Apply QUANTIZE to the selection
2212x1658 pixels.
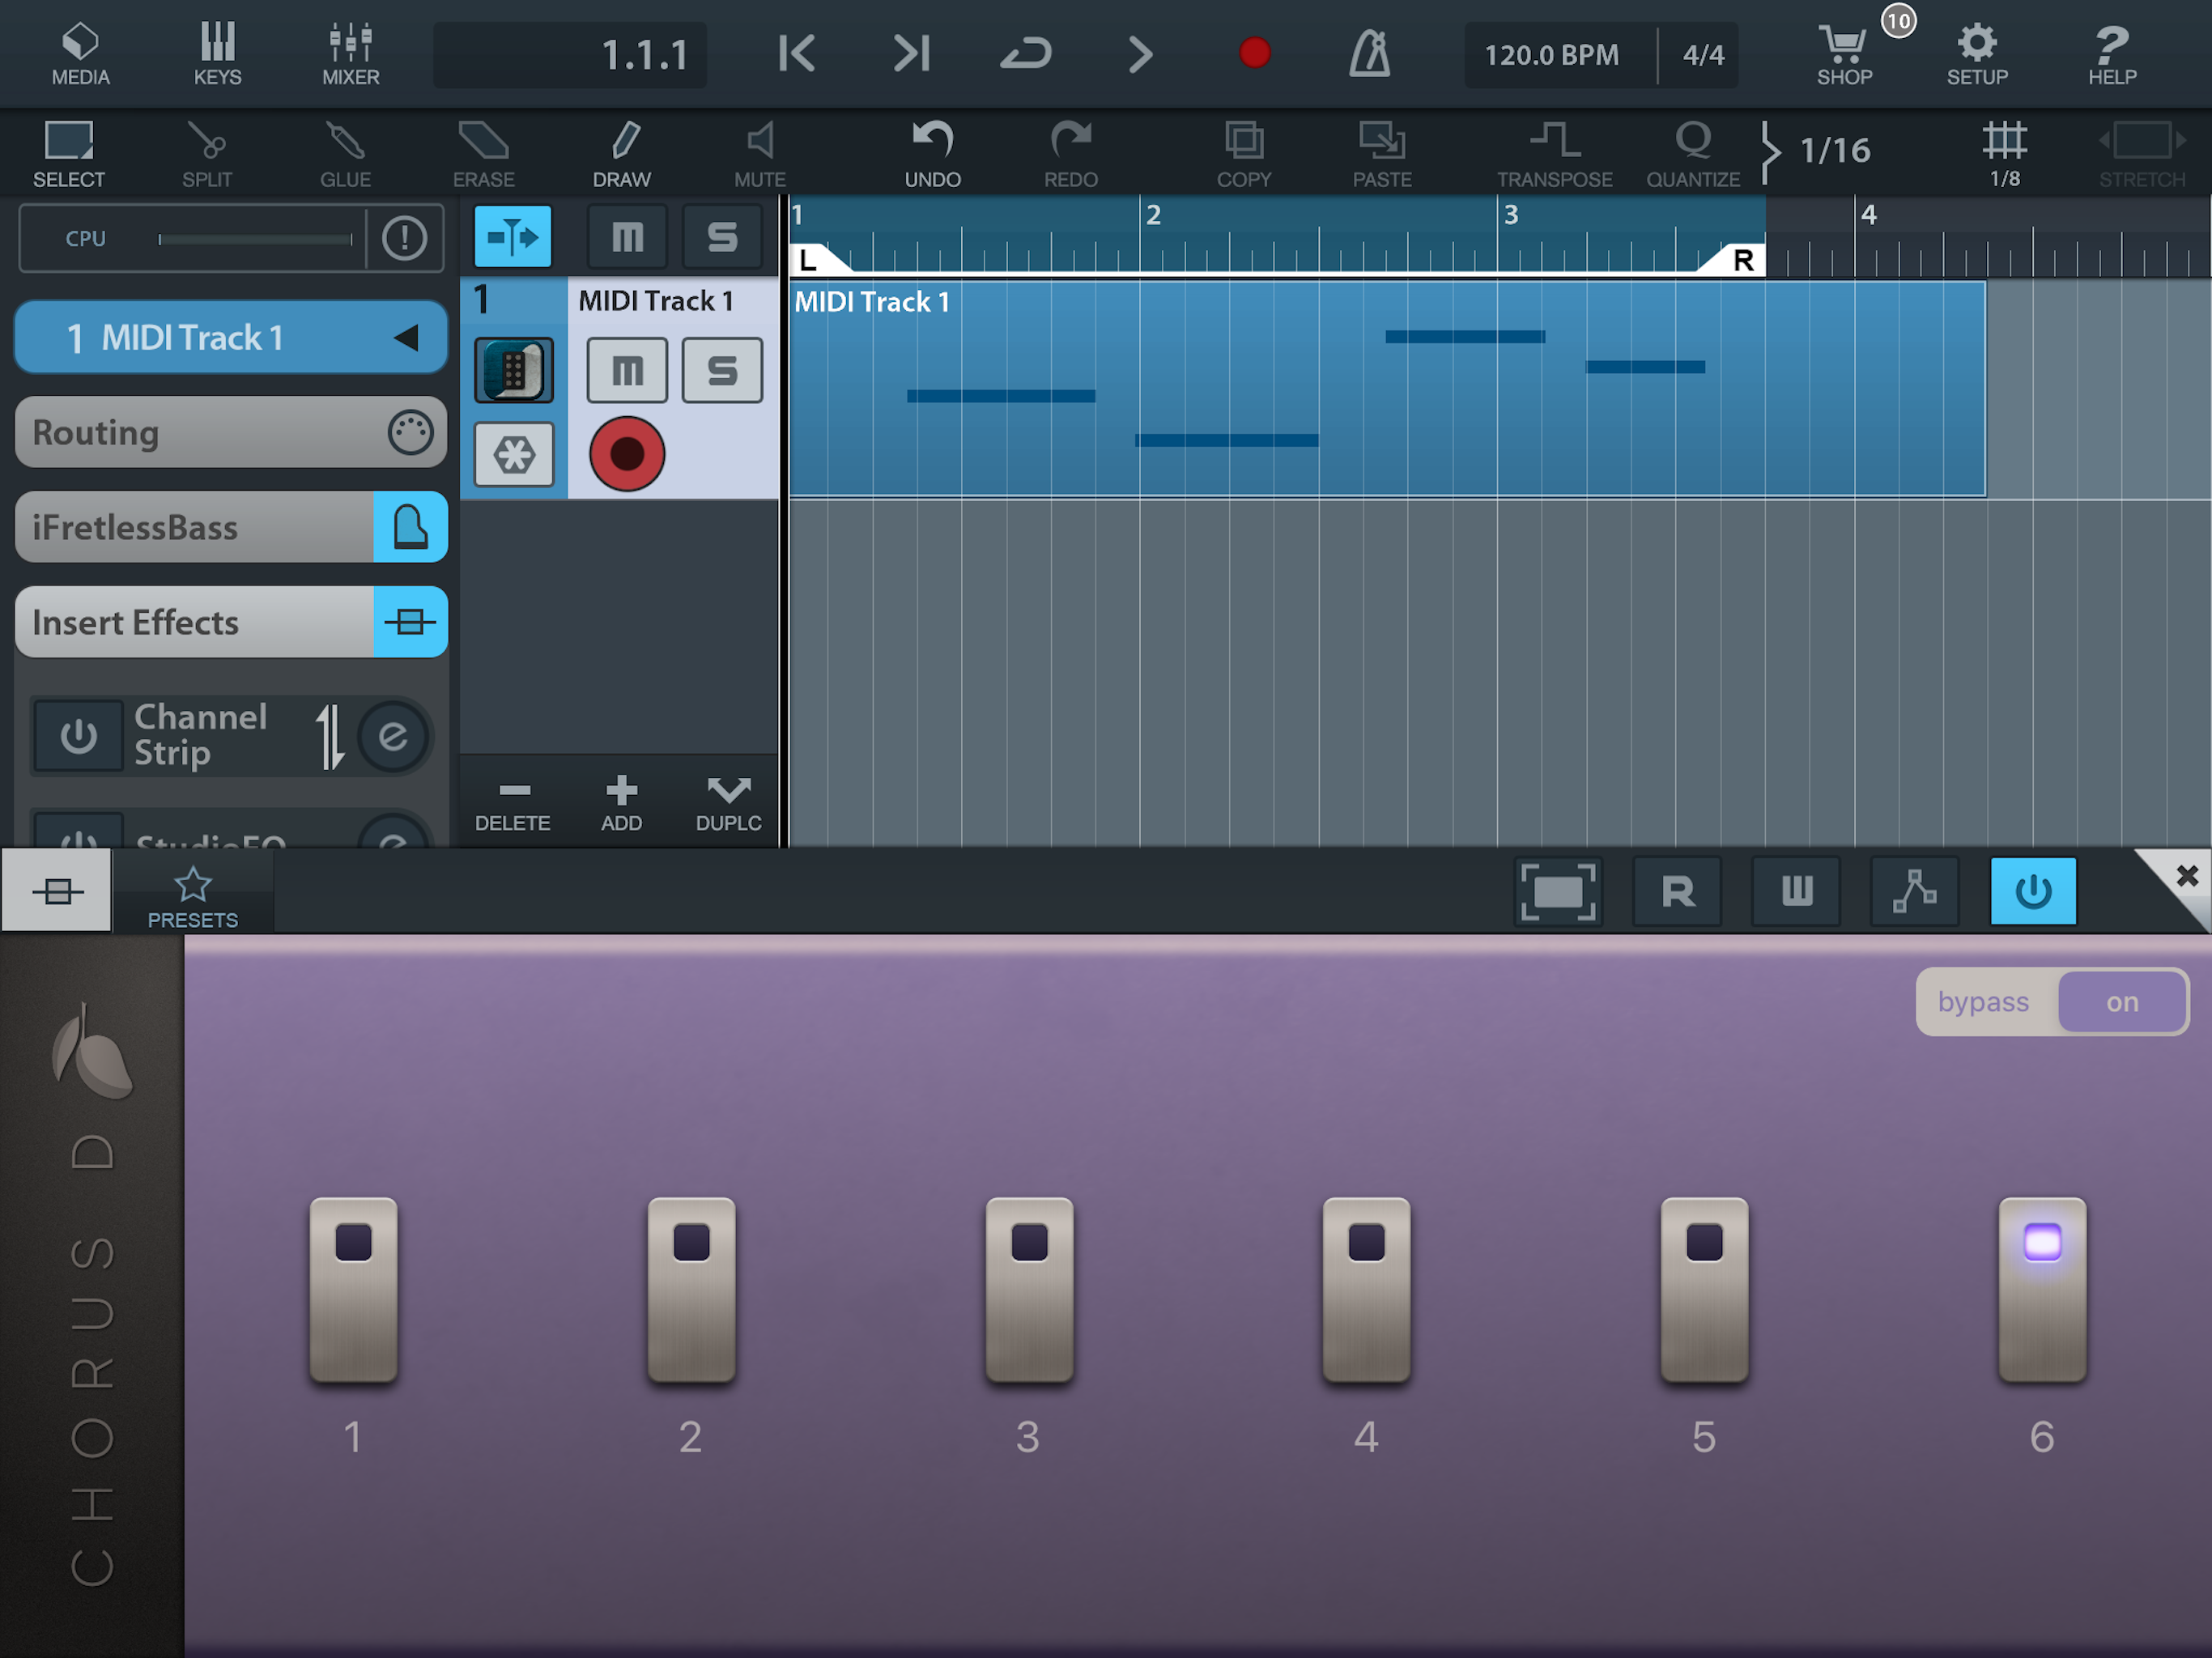[x=1693, y=153]
